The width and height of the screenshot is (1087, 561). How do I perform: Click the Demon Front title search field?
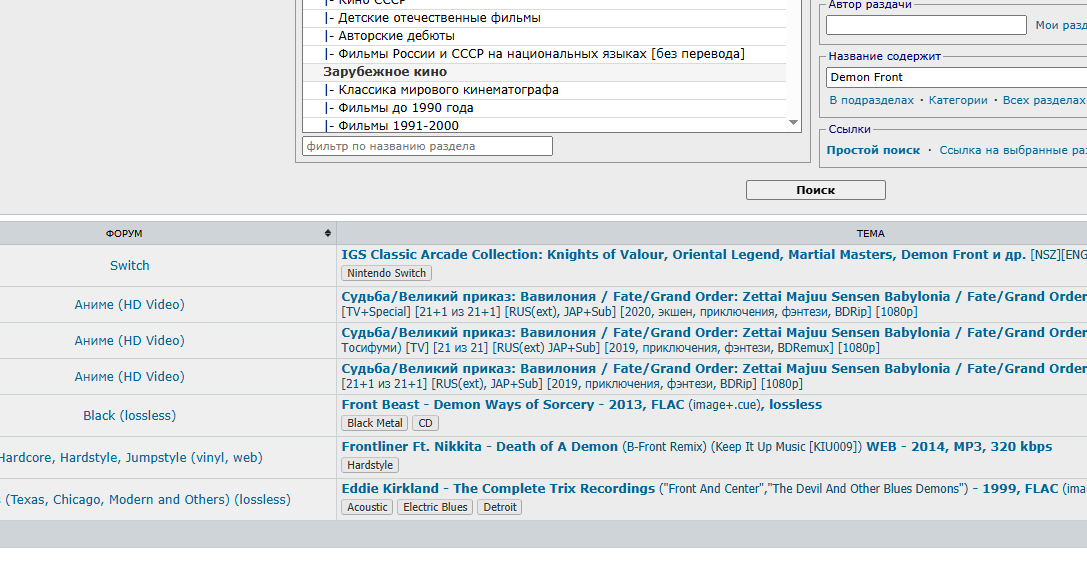[x=957, y=77]
